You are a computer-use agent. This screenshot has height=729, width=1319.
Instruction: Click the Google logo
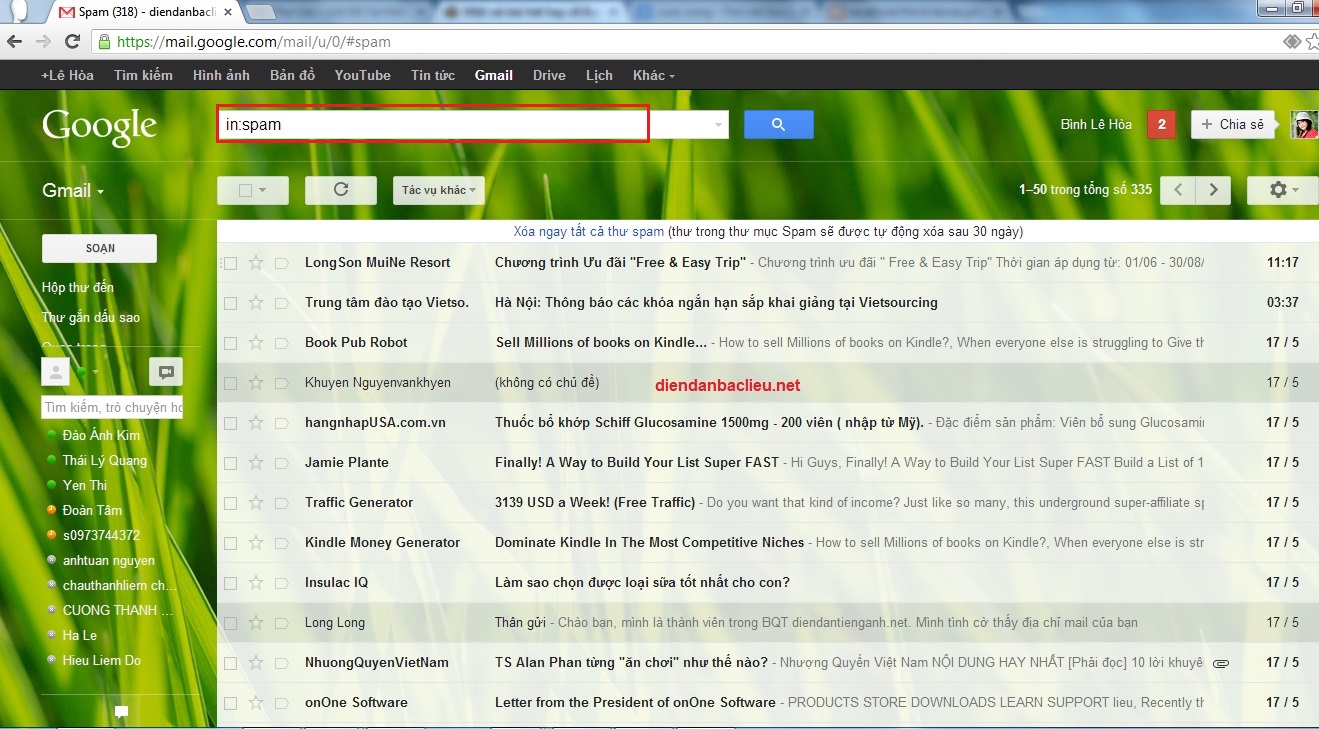coord(99,126)
